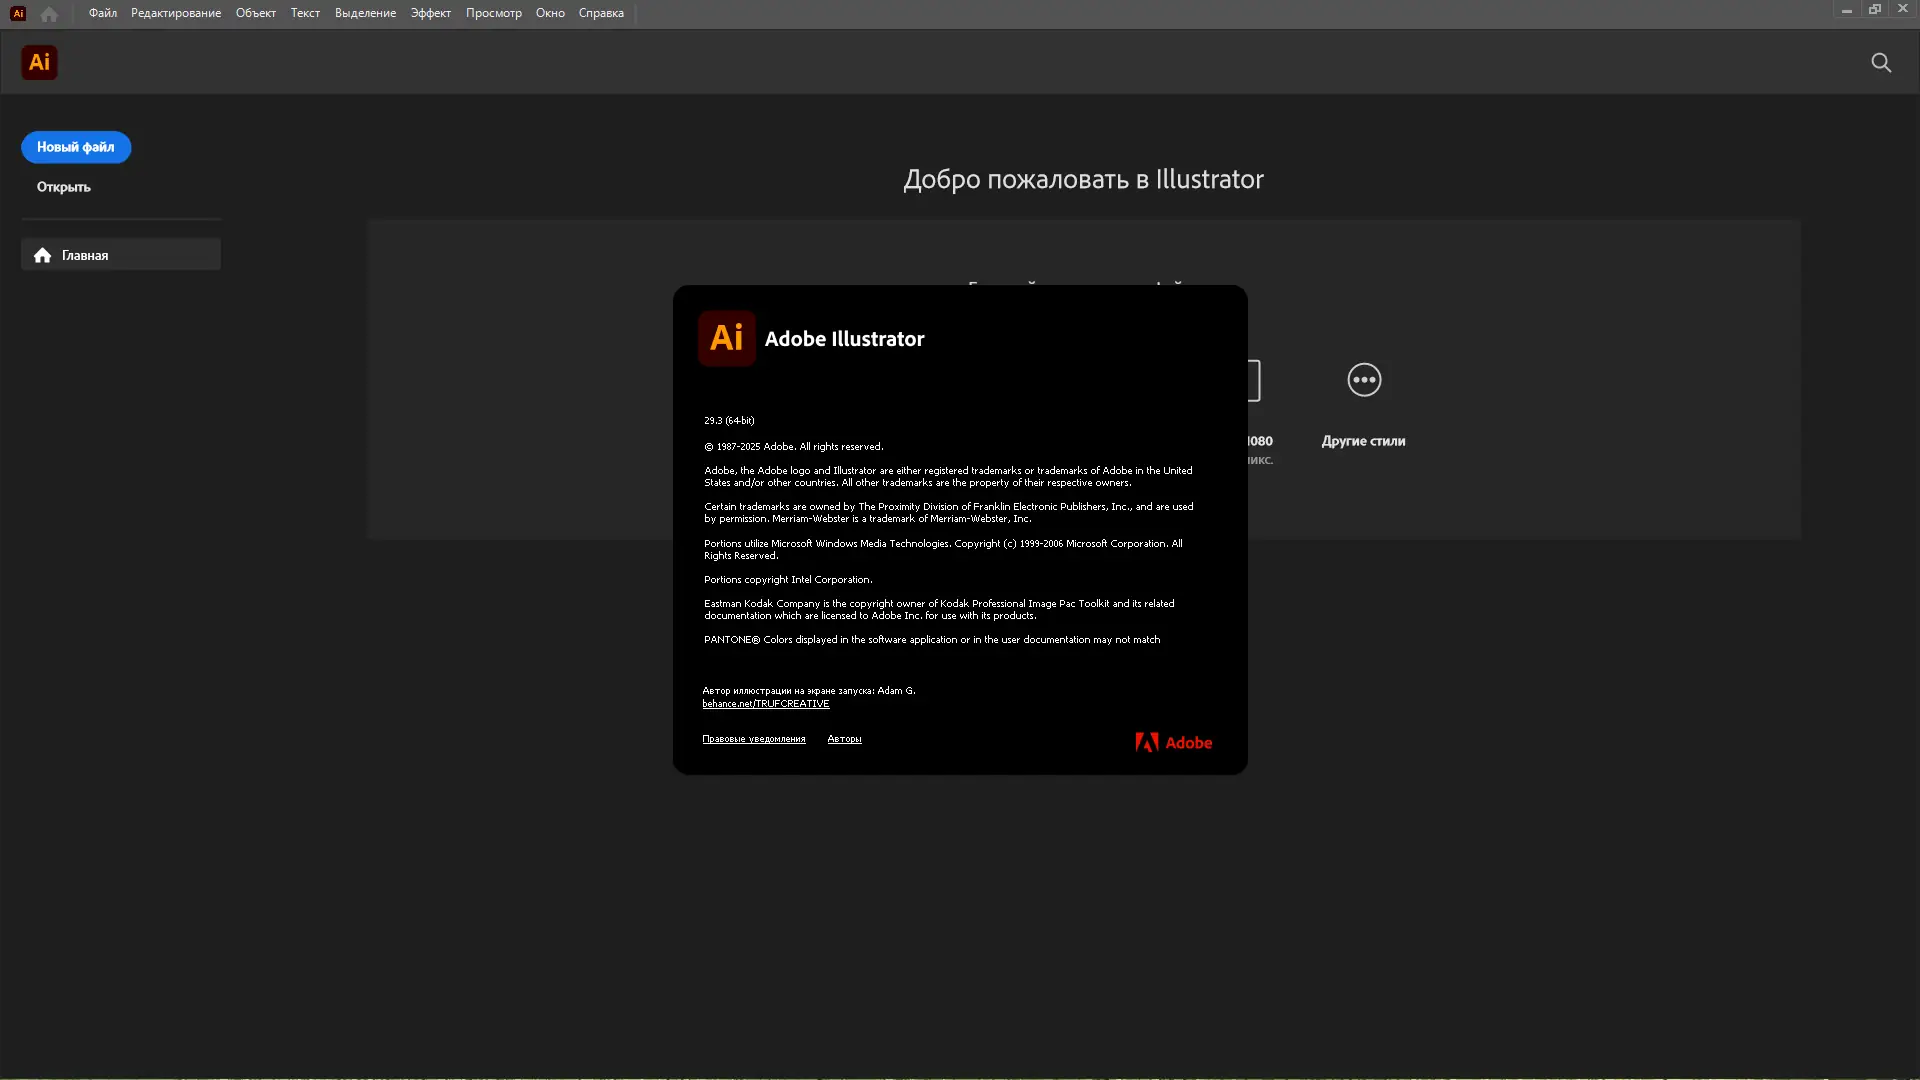Image resolution: width=1920 pixels, height=1080 pixels.
Task: Click the Открыть button
Action: click(64, 187)
